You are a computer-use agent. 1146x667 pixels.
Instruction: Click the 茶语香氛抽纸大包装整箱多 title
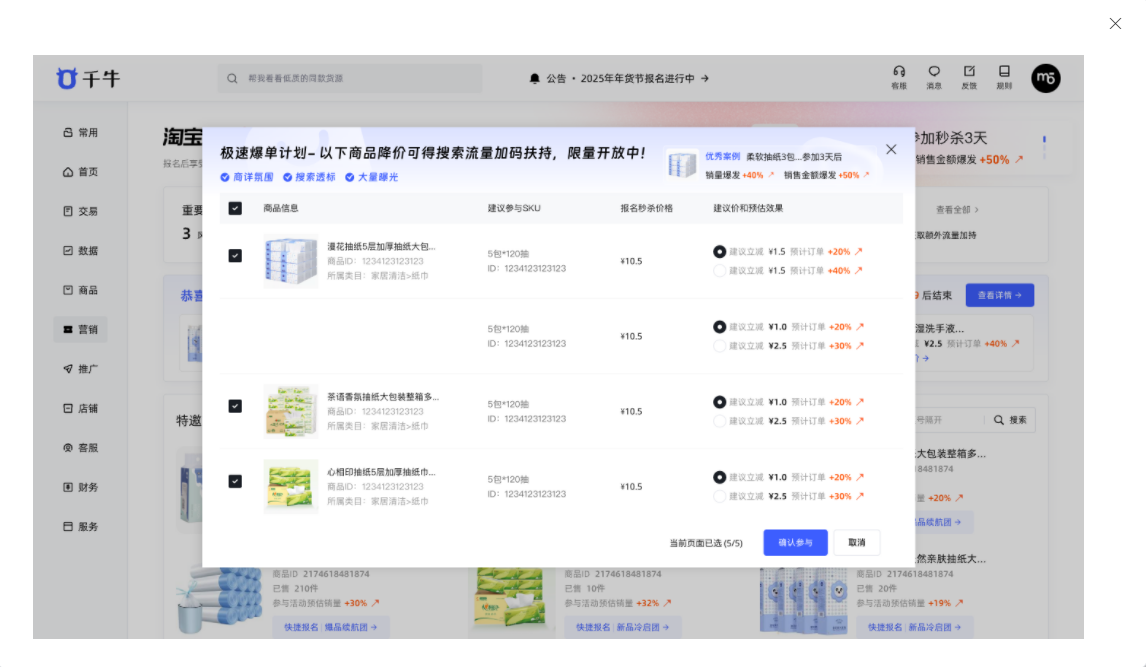(383, 397)
